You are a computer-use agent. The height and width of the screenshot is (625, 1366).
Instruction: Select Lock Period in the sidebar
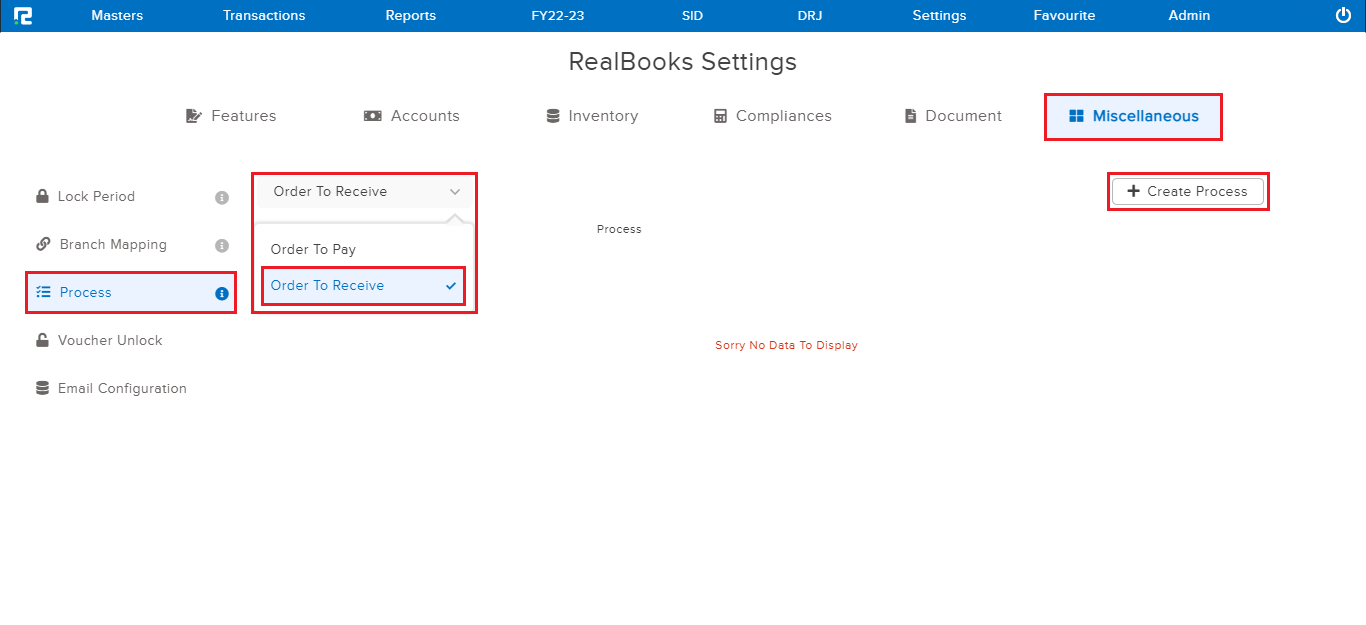(95, 197)
